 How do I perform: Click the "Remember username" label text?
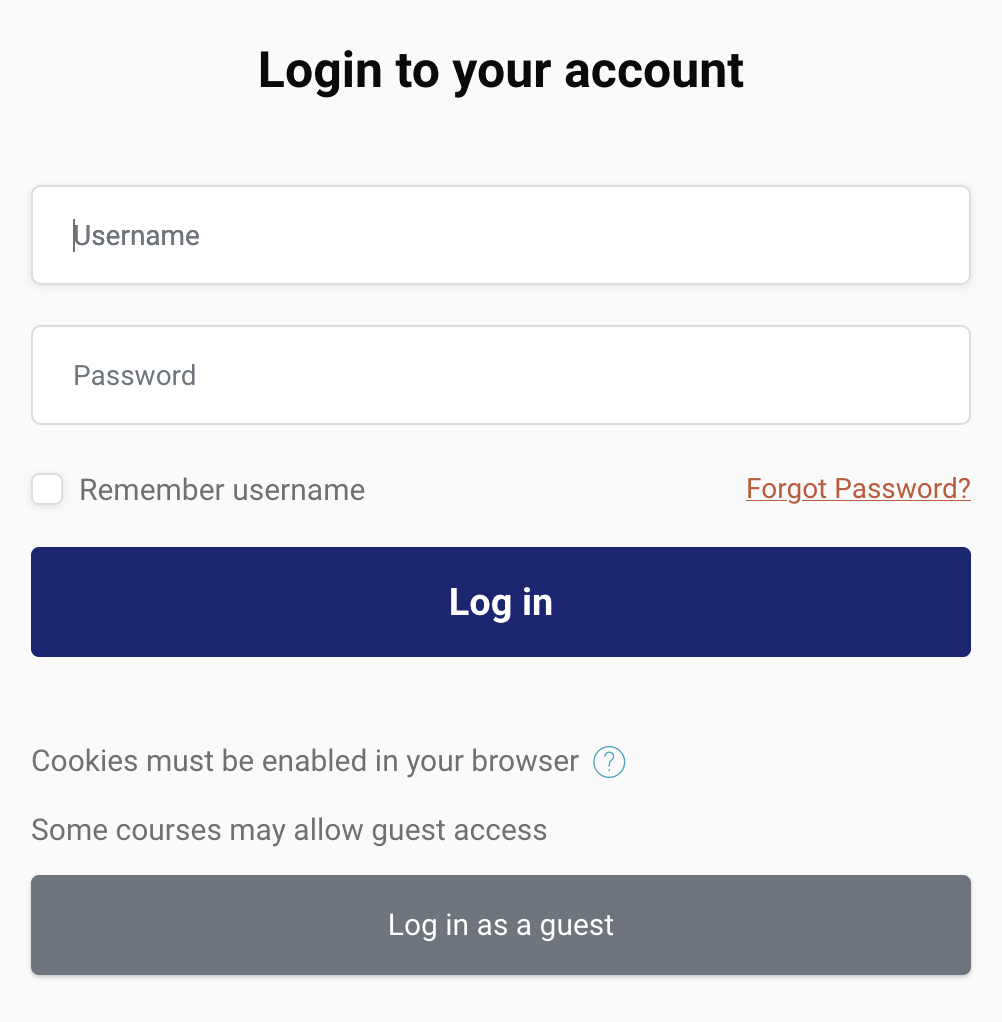click(222, 490)
